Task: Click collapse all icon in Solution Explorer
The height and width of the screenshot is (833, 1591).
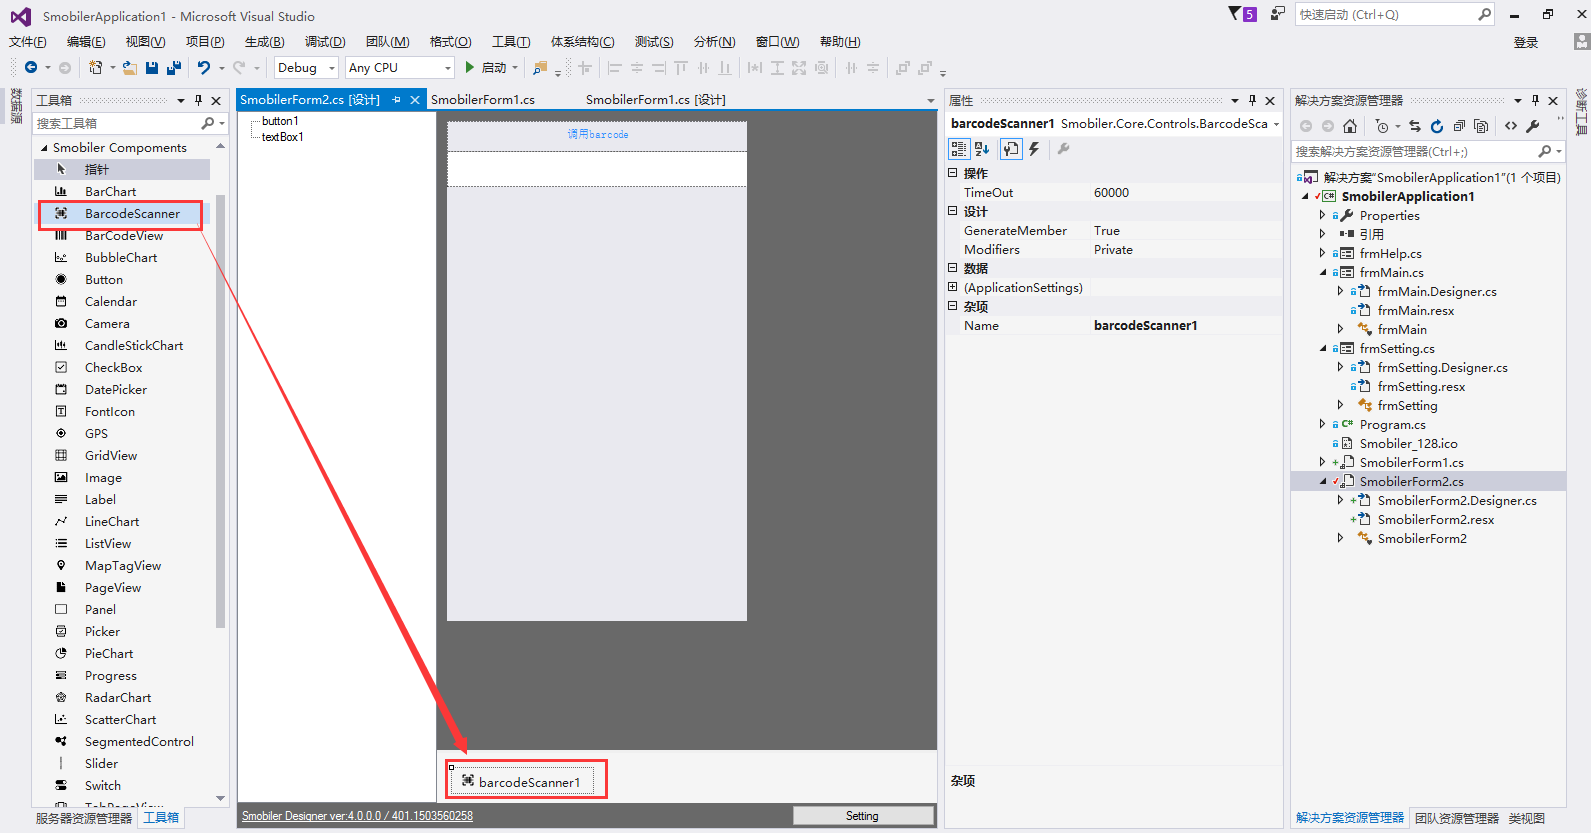Action: [1459, 126]
